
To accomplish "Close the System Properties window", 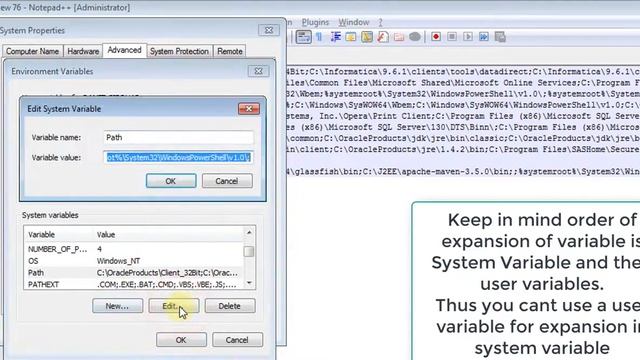I will coord(269,30).
